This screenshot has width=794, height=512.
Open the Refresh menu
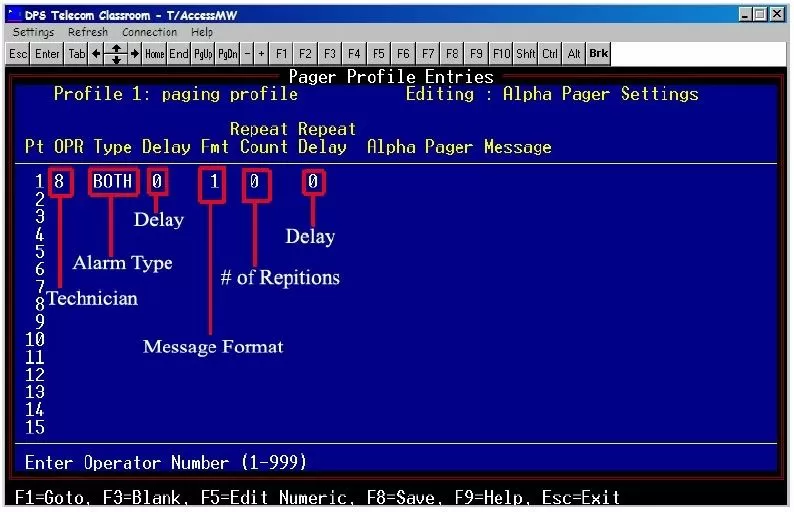(x=88, y=32)
